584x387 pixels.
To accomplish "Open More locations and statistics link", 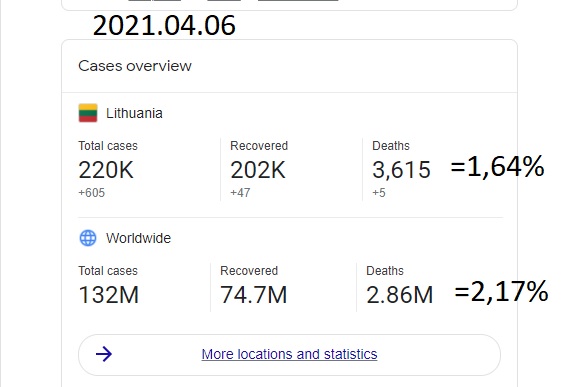I will [289, 354].
